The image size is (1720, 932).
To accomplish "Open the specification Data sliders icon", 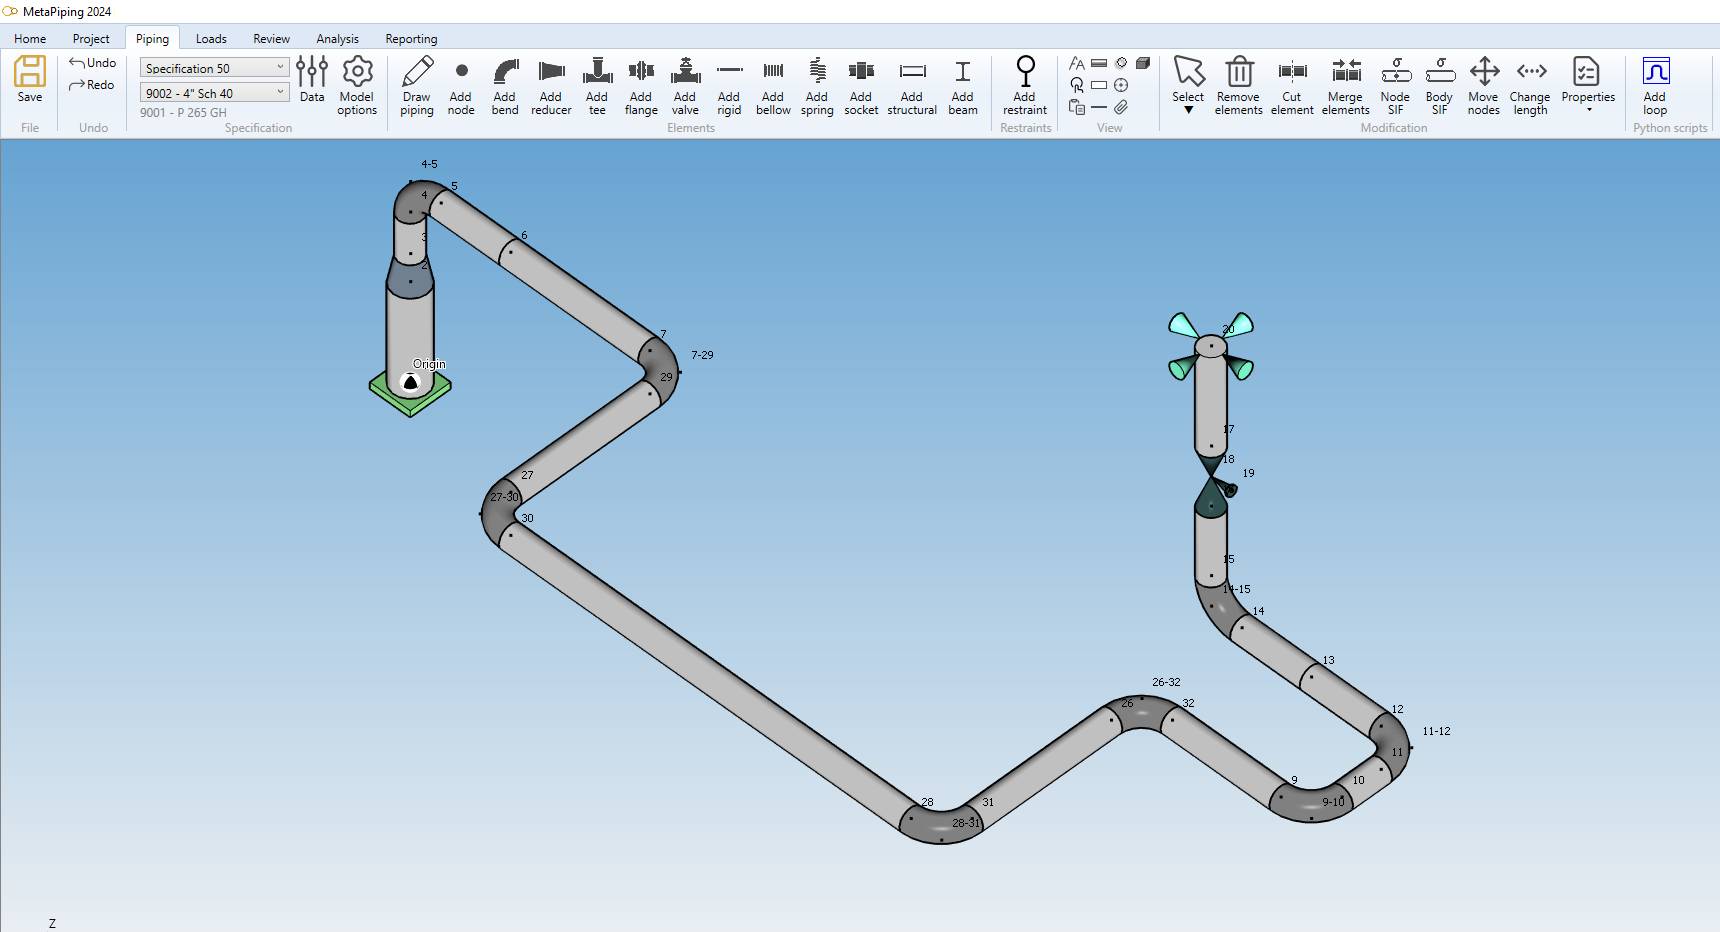I will point(312,80).
